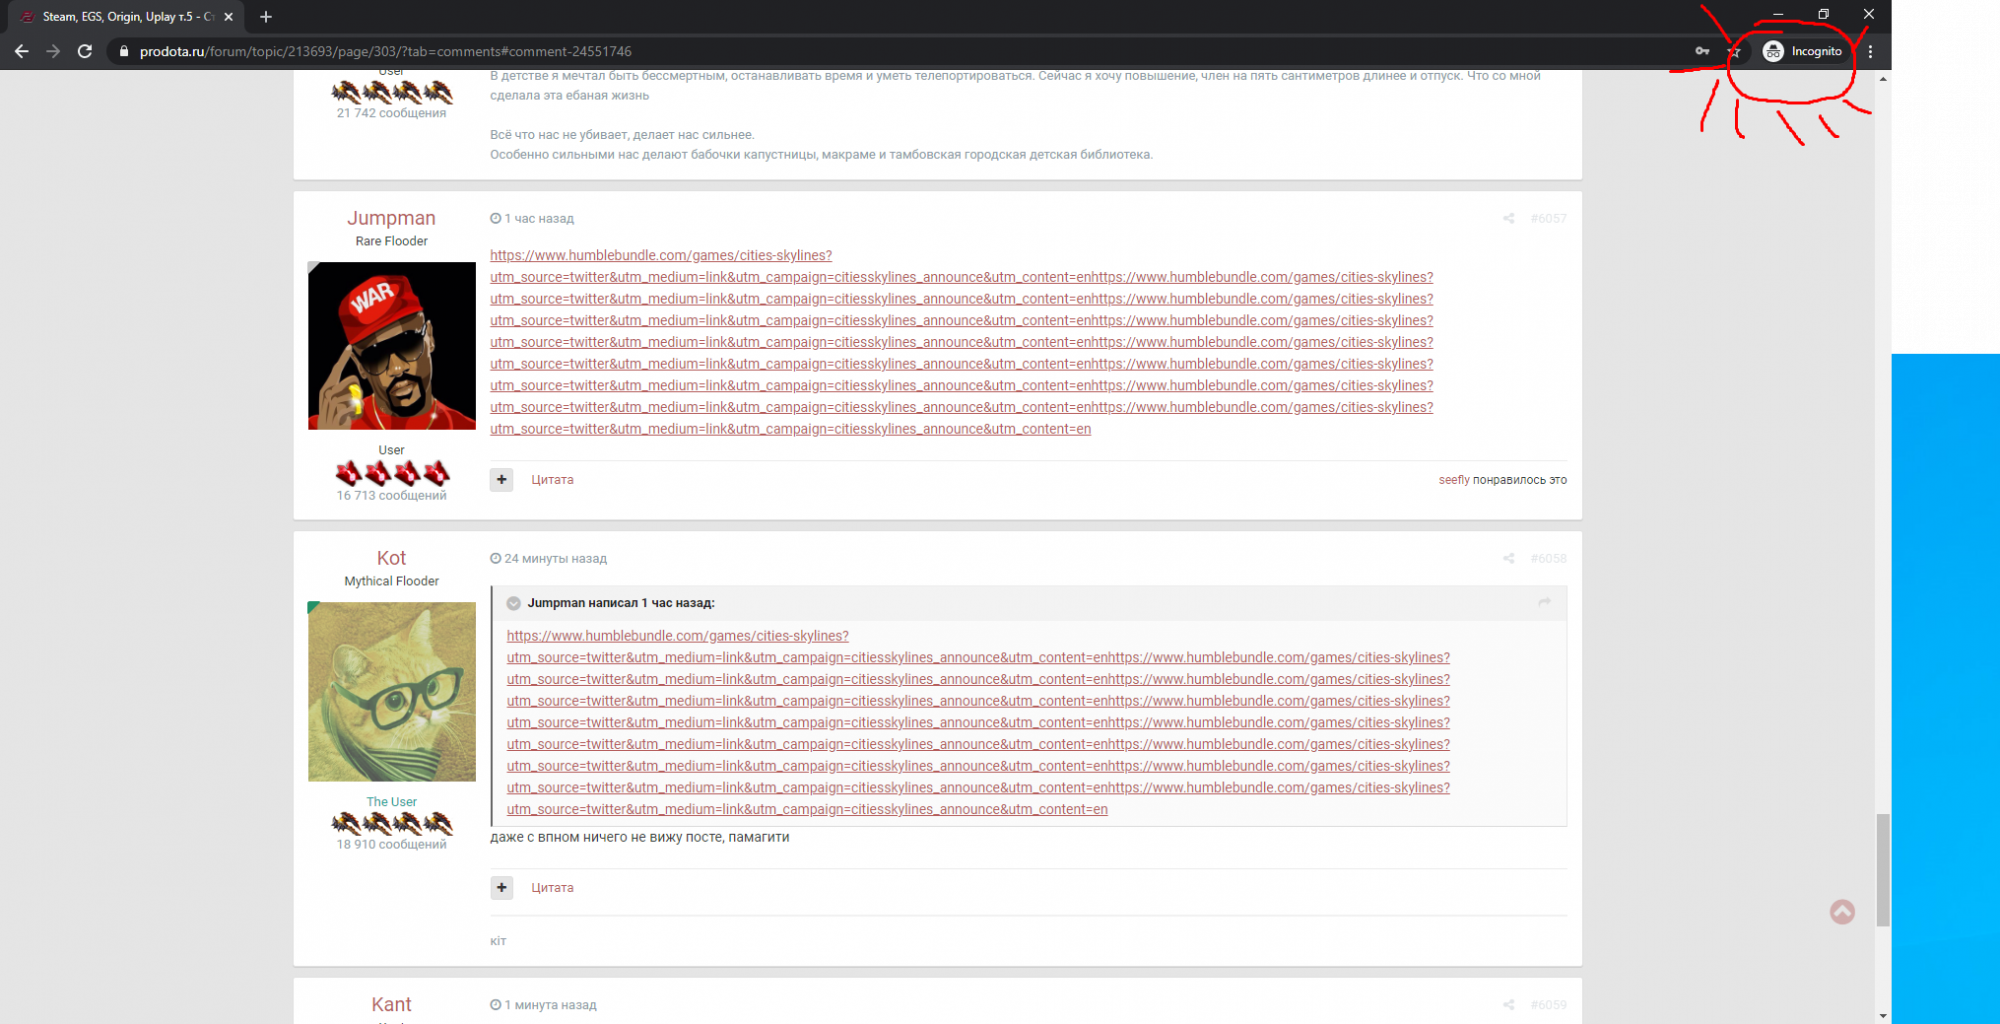The height and width of the screenshot is (1024, 2000).
Task: Bookmark this page with star icon
Action: tap(1734, 51)
